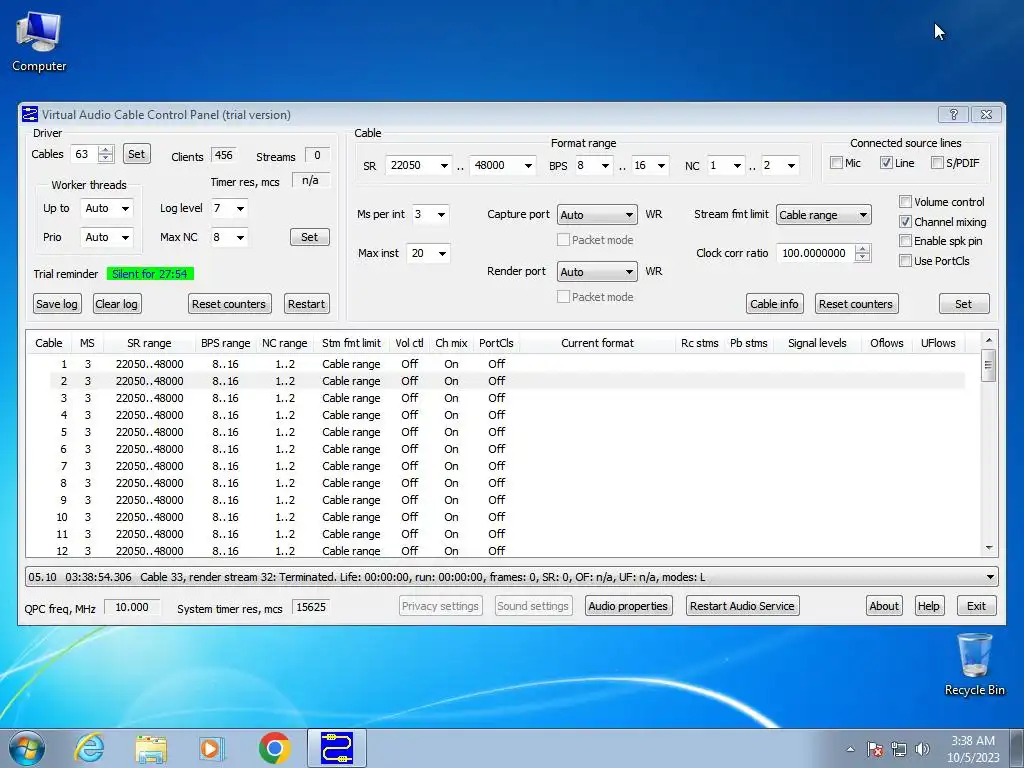This screenshot has width=1024, height=768.
Task: Click the driver Restart button
Action: click(x=306, y=304)
